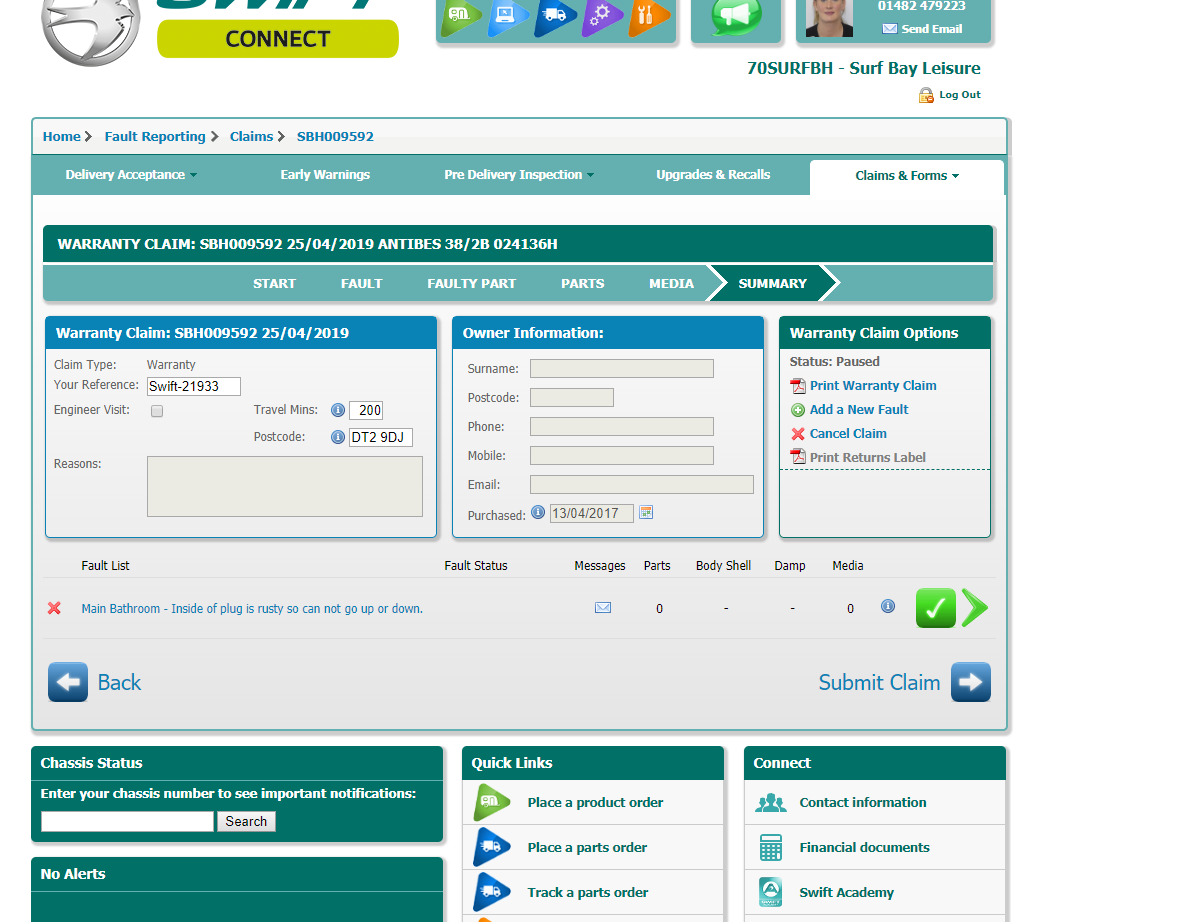The image size is (1187, 922).
Task: Click the claim Postcode field DT2 9DJ
Action: 381,438
